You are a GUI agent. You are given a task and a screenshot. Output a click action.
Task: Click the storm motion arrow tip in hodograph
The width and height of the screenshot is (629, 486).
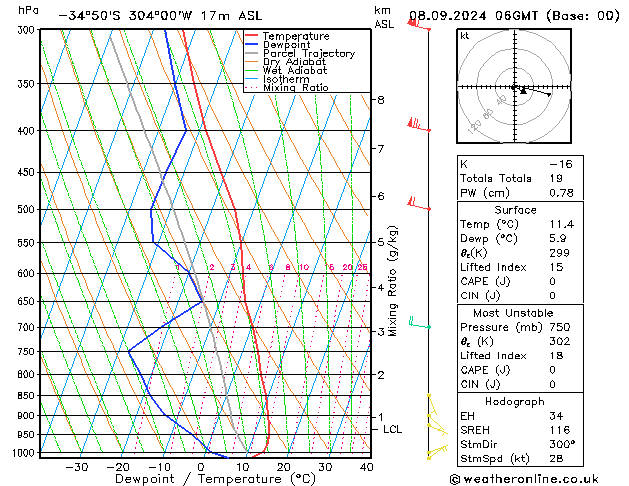(x=550, y=95)
